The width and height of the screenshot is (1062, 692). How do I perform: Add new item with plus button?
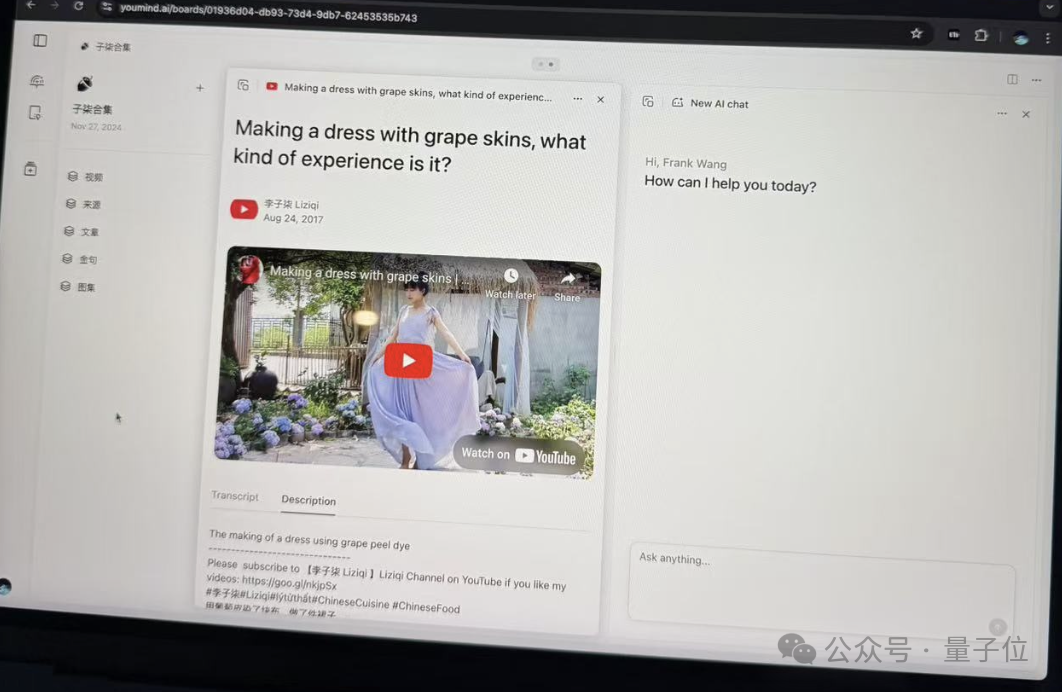click(200, 87)
